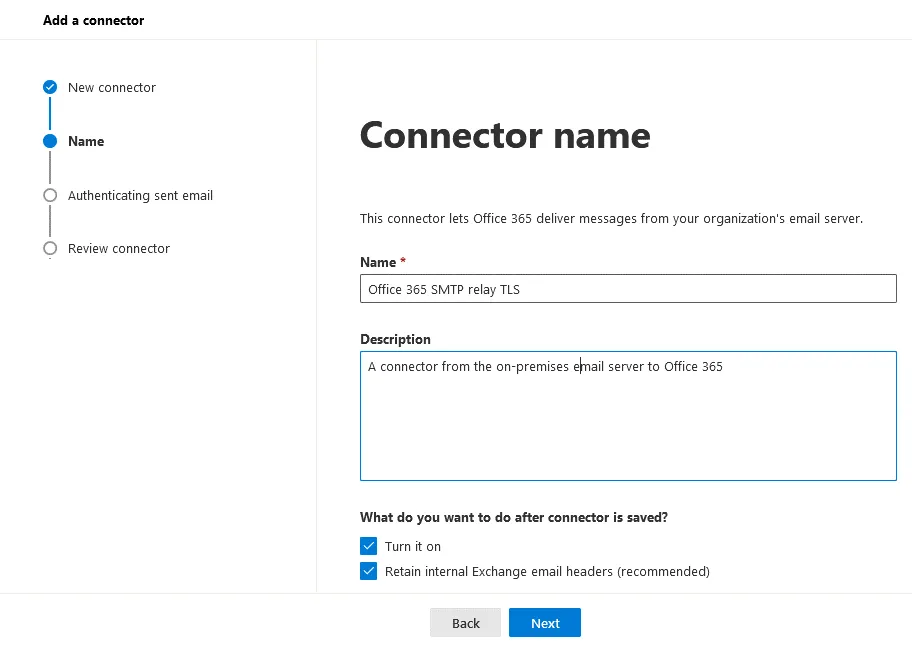Focus the connector Name text field

click(x=628, y=289)
